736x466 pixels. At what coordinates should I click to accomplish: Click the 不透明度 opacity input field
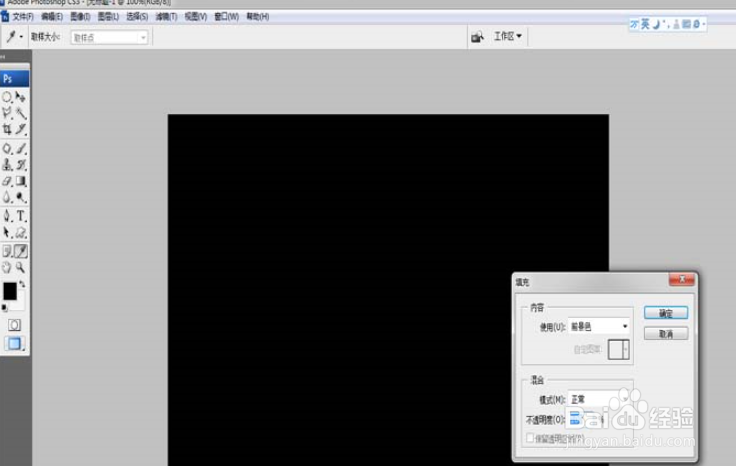click(x=582, y=419)
